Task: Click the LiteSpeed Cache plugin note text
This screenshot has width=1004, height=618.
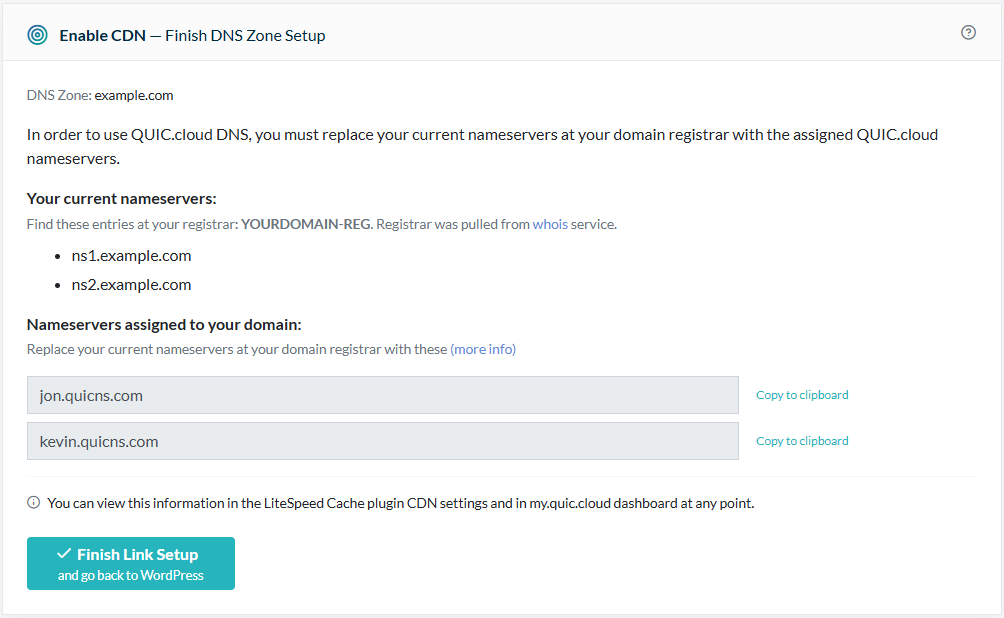Action: point(400,503)
